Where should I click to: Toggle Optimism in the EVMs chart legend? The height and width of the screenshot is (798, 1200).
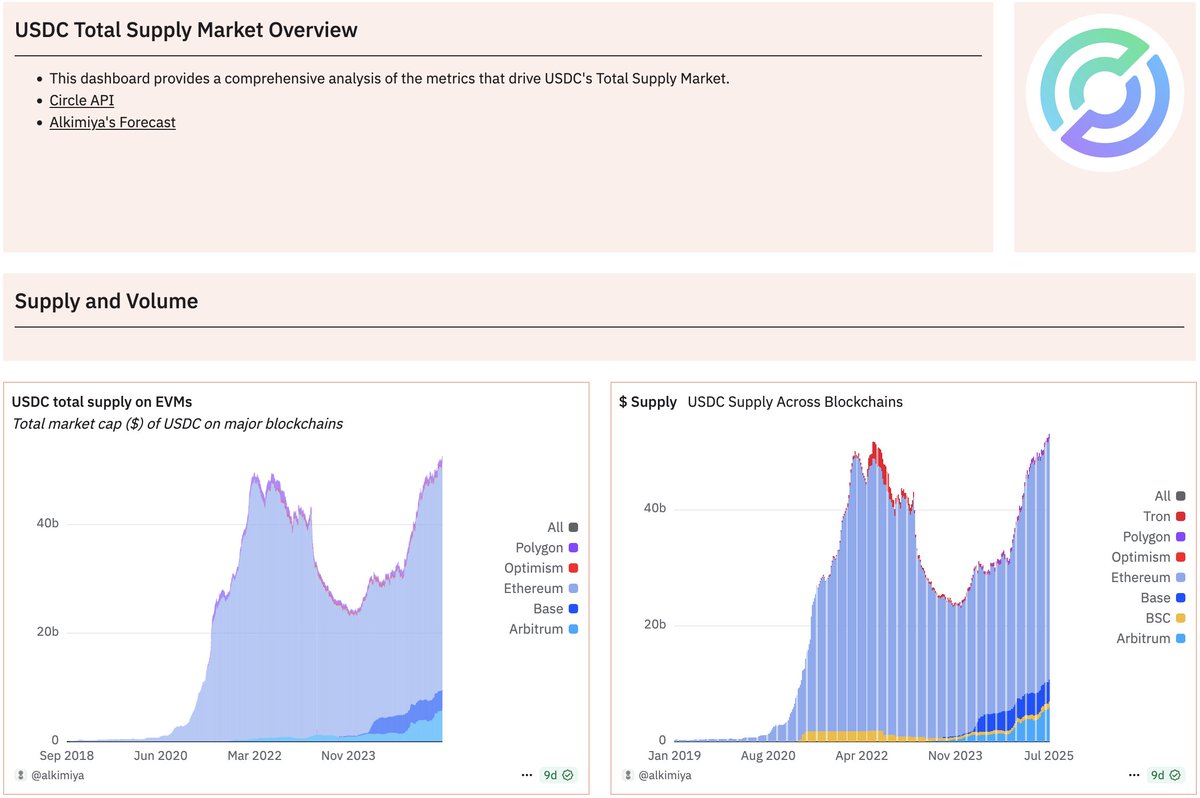tap(541, 568)
